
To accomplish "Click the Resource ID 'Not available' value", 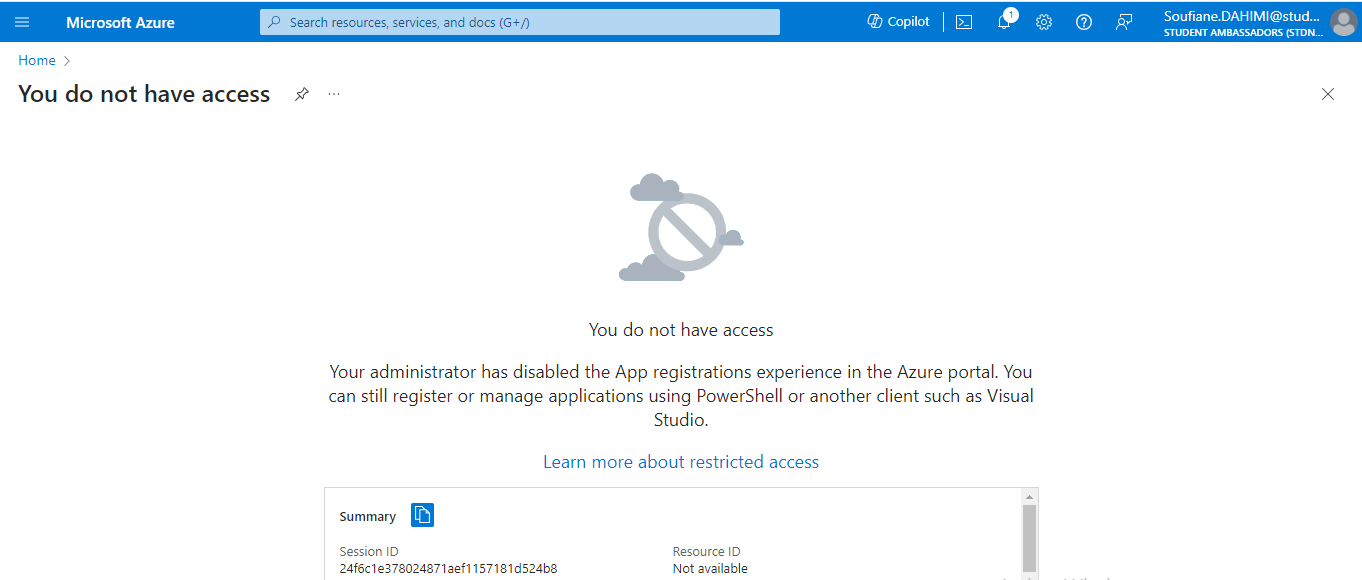I will pos(710,569).
